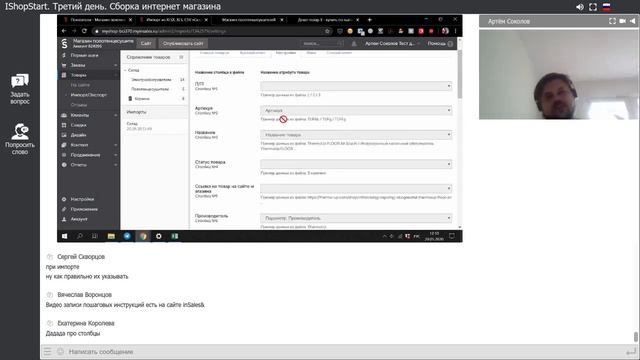The height and width of the screenshot is (360, 640).
Task: Open 'Аккаунт' in sidebar
Action: pos(79,219)
